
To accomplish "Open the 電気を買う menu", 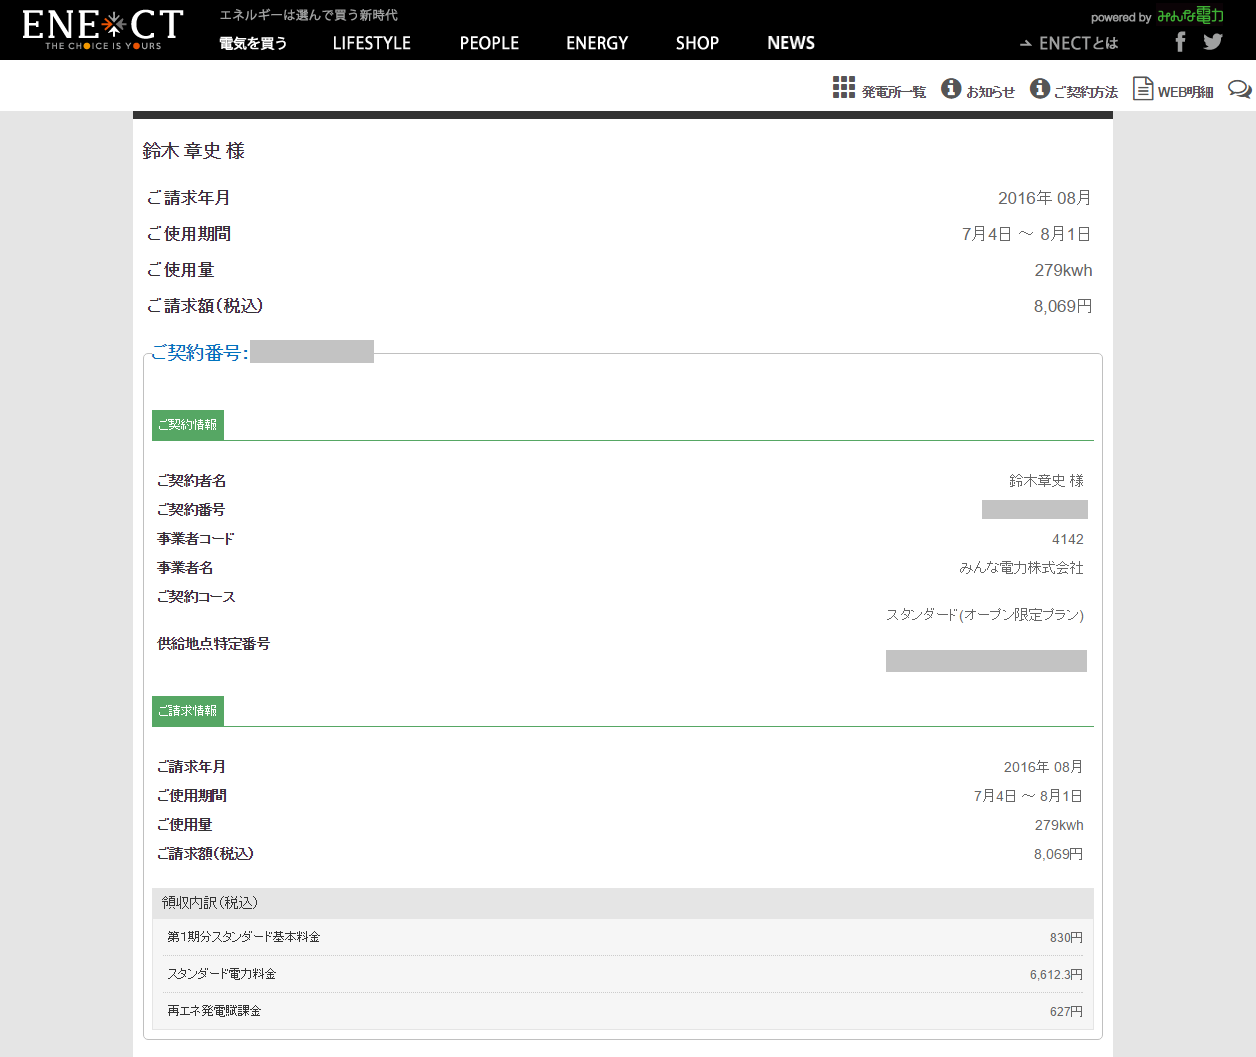I will [253, 43].
